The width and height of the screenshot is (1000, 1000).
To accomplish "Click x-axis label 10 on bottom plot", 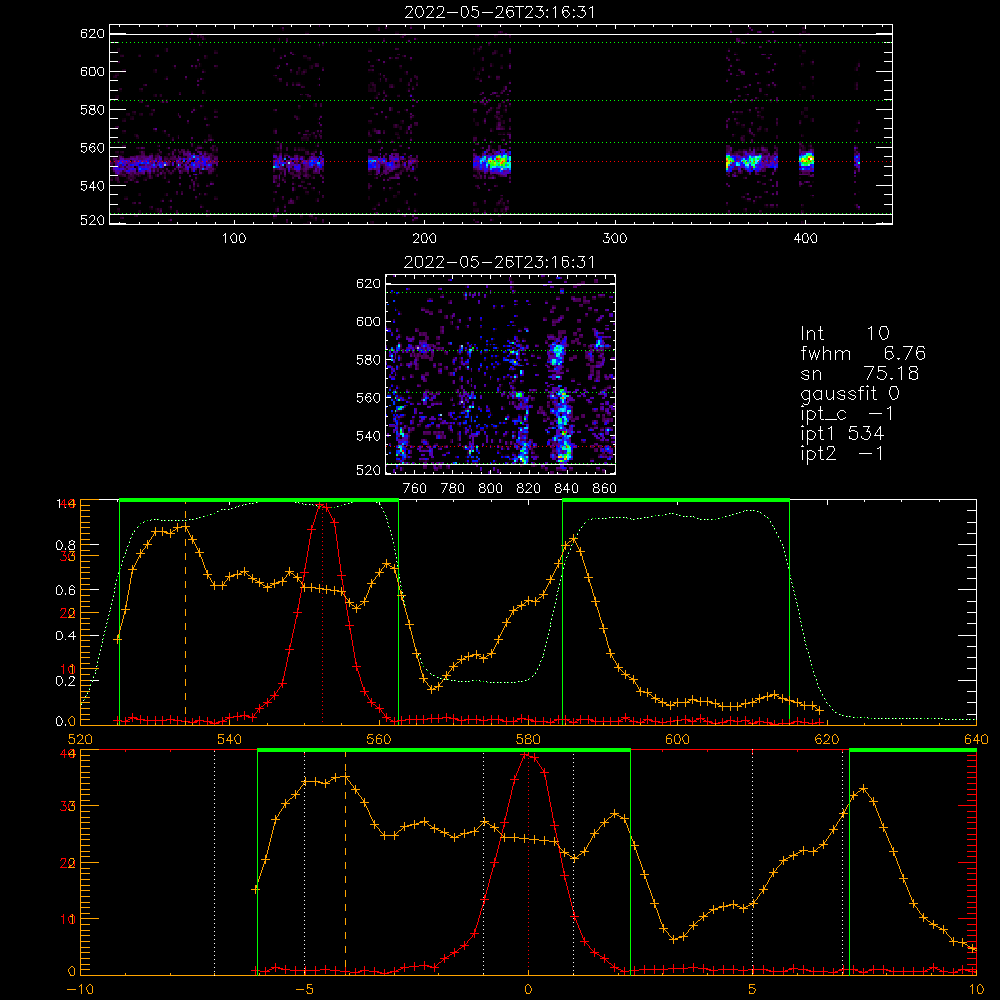I will click(x=976, y=989).
